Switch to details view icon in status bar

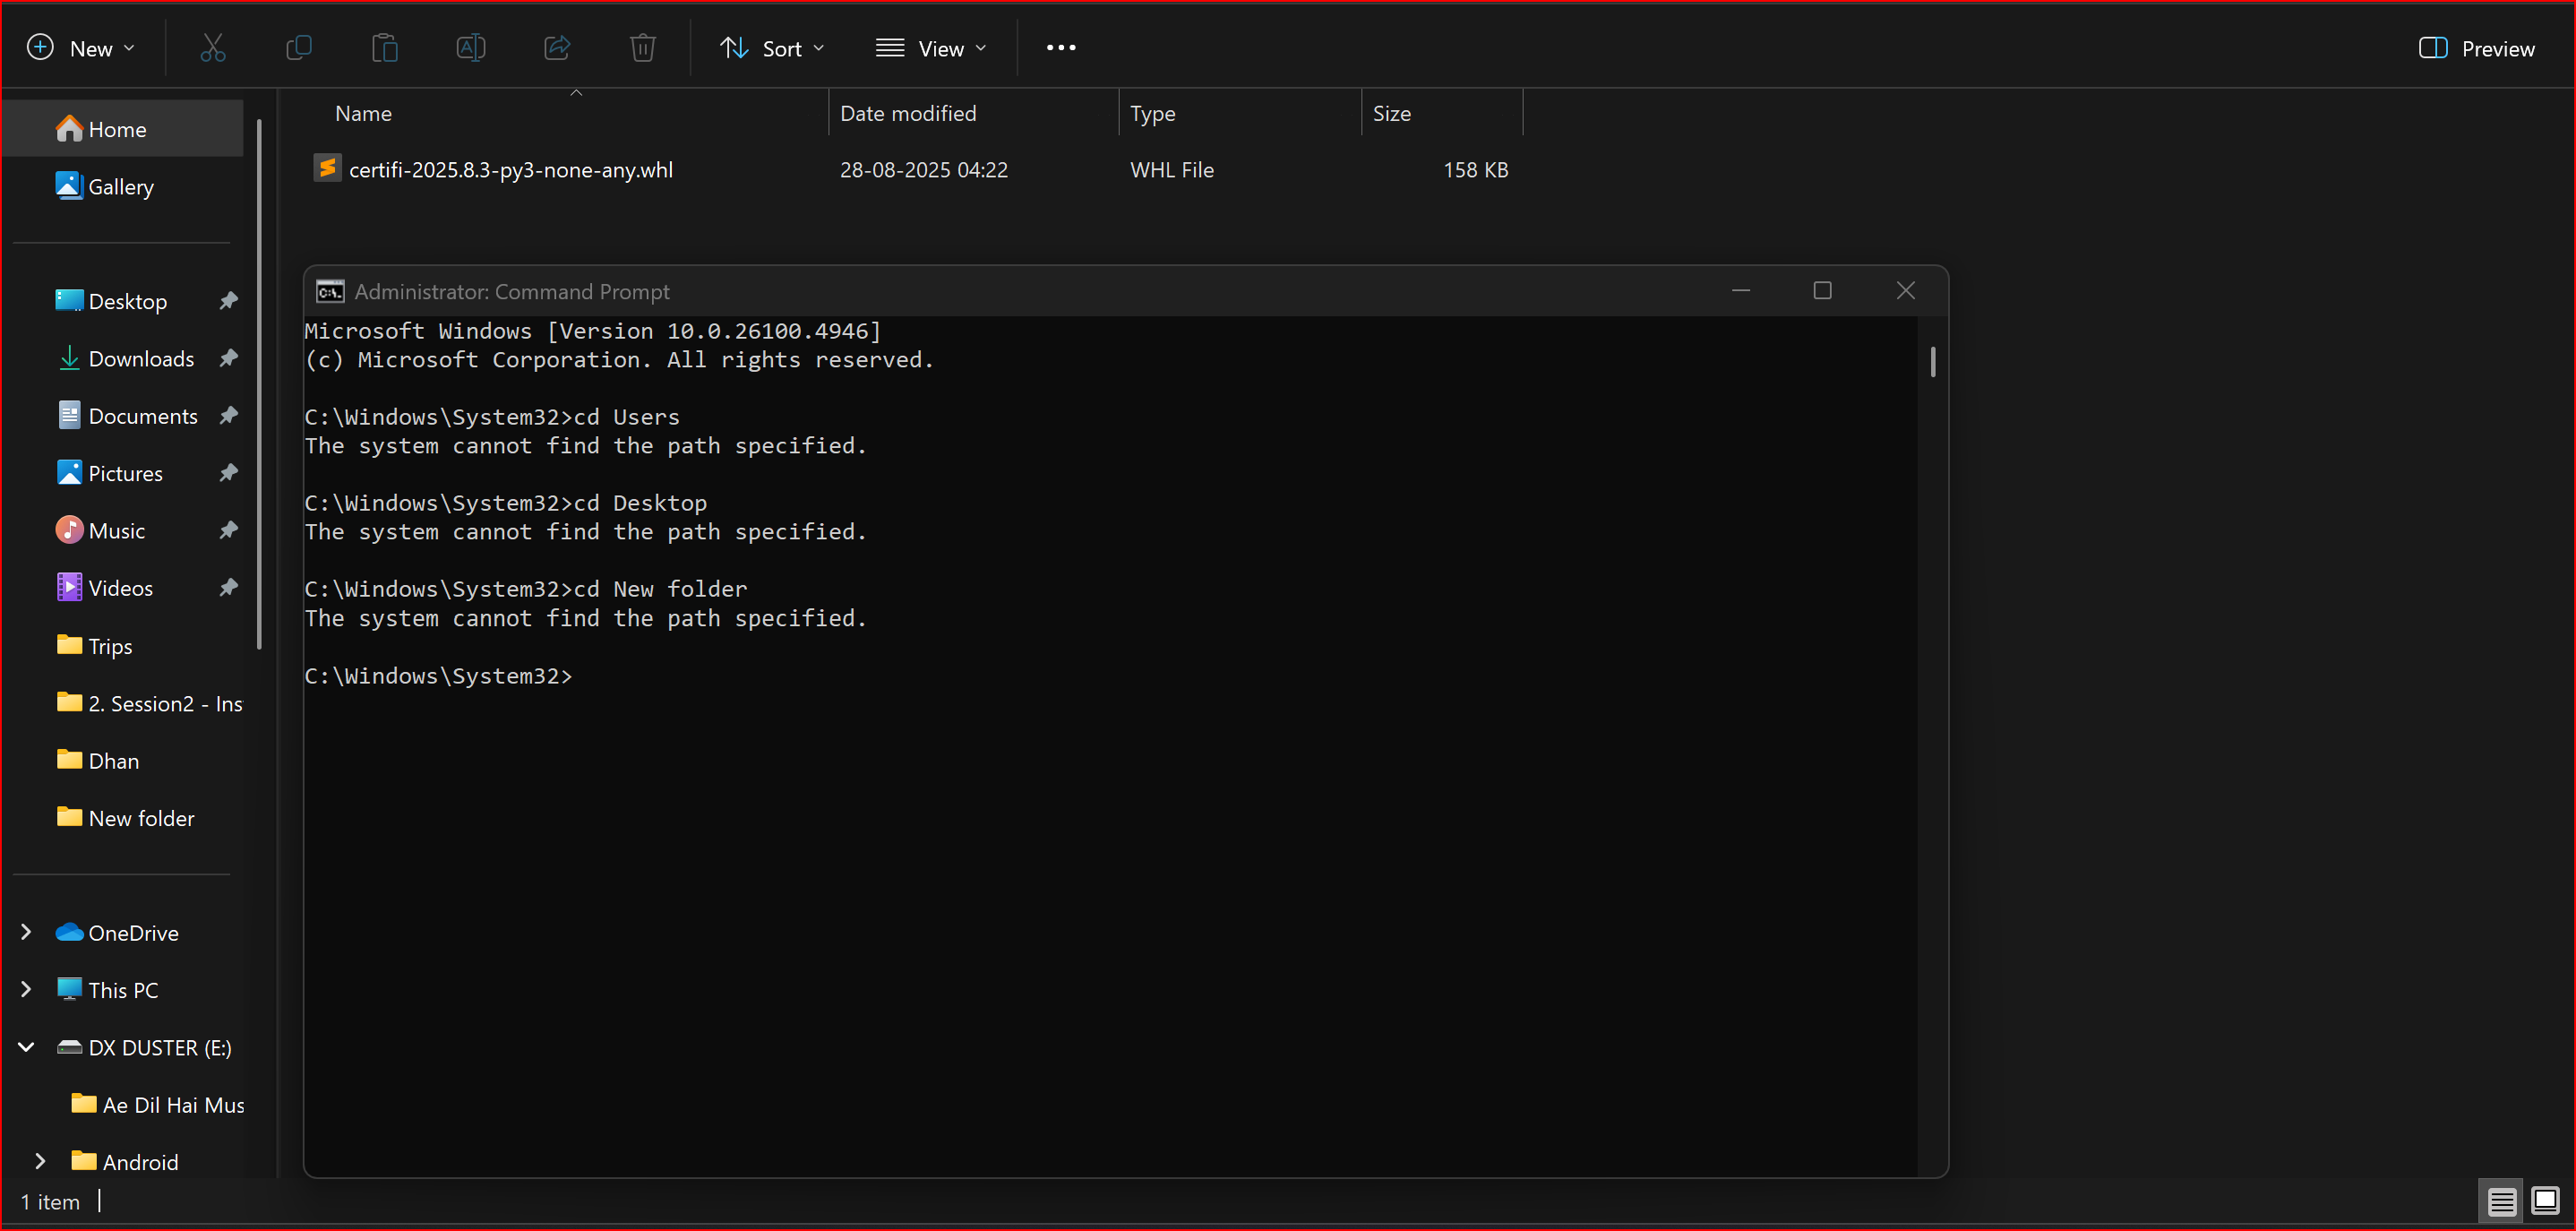(x=2502, y=1201)
